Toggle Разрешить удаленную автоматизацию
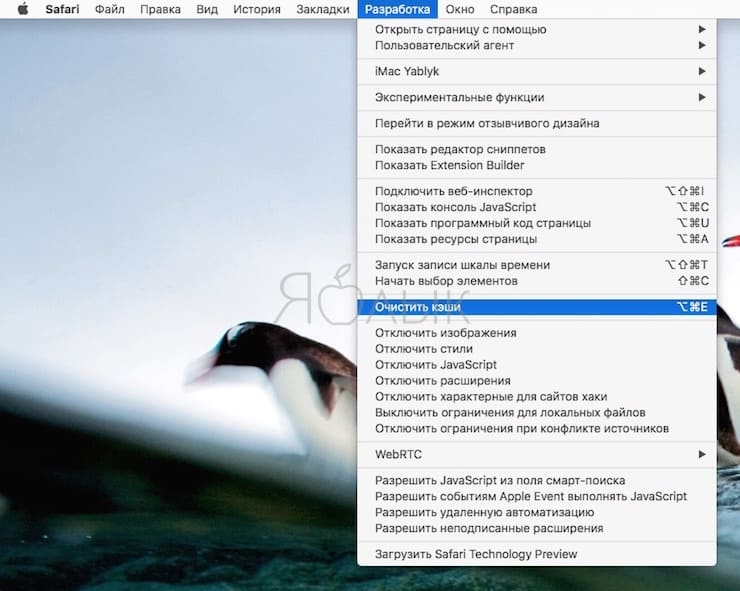Viewport: 740px width, 591px height. (x=537, y=512)
